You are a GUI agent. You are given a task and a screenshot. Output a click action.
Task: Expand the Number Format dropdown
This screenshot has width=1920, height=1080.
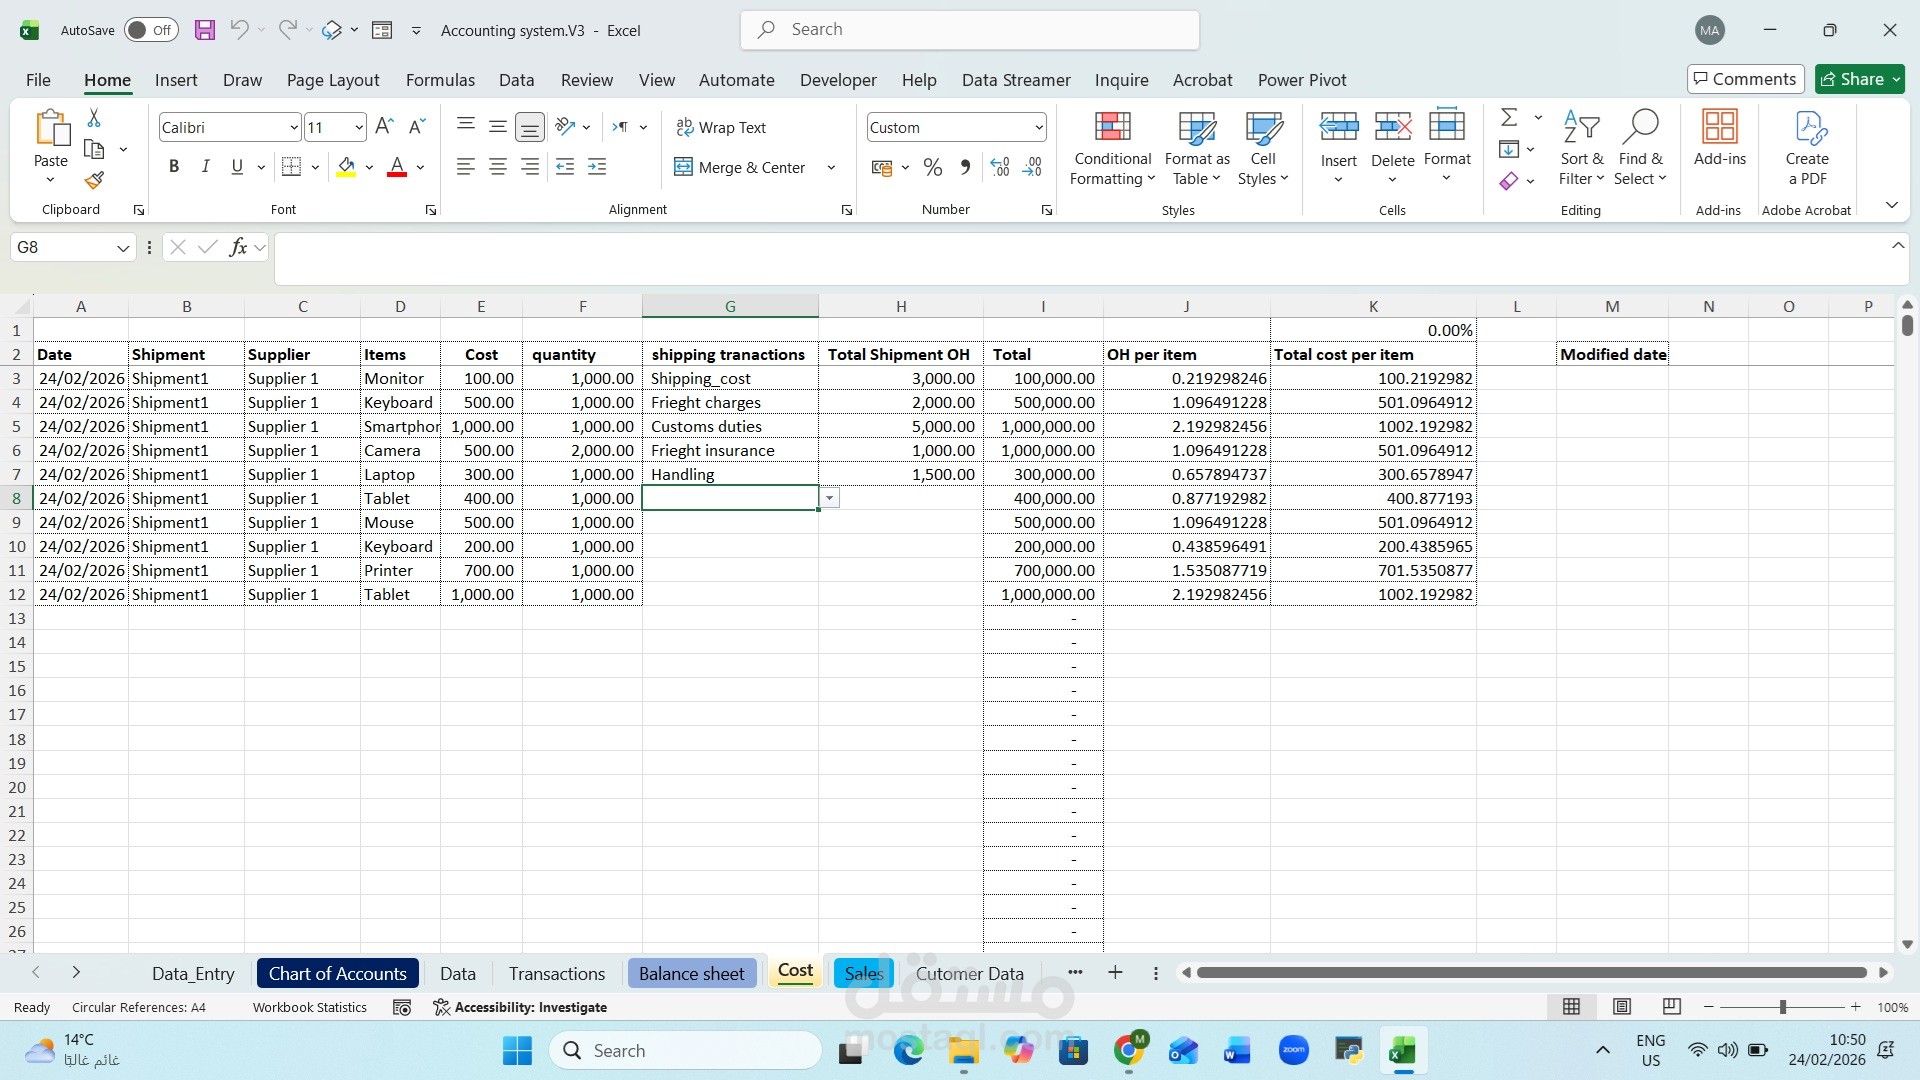click(x=1039, y=127)
